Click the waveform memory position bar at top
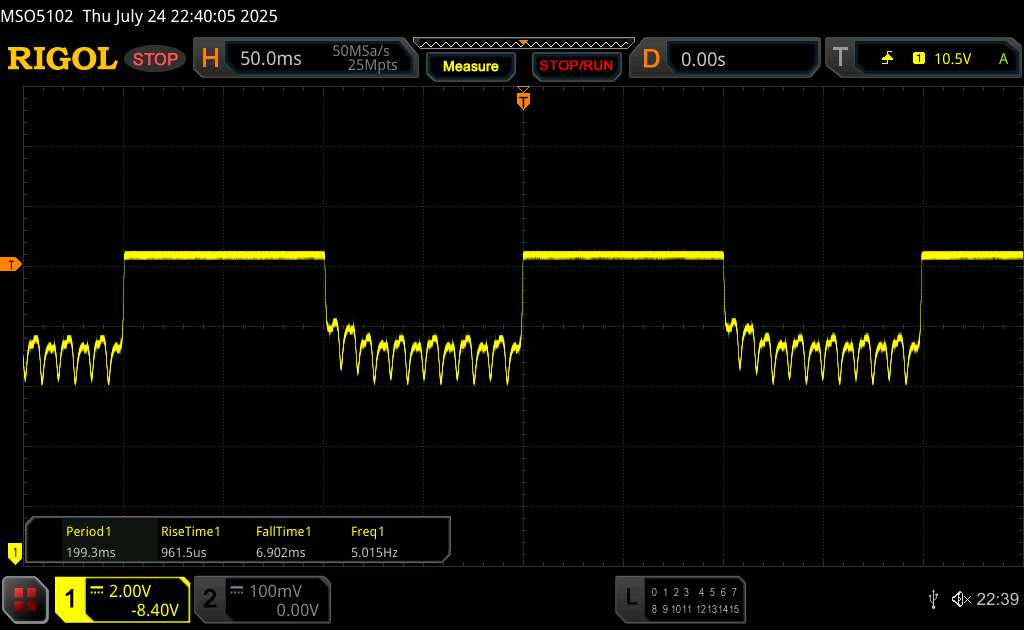 coord(523,43)
